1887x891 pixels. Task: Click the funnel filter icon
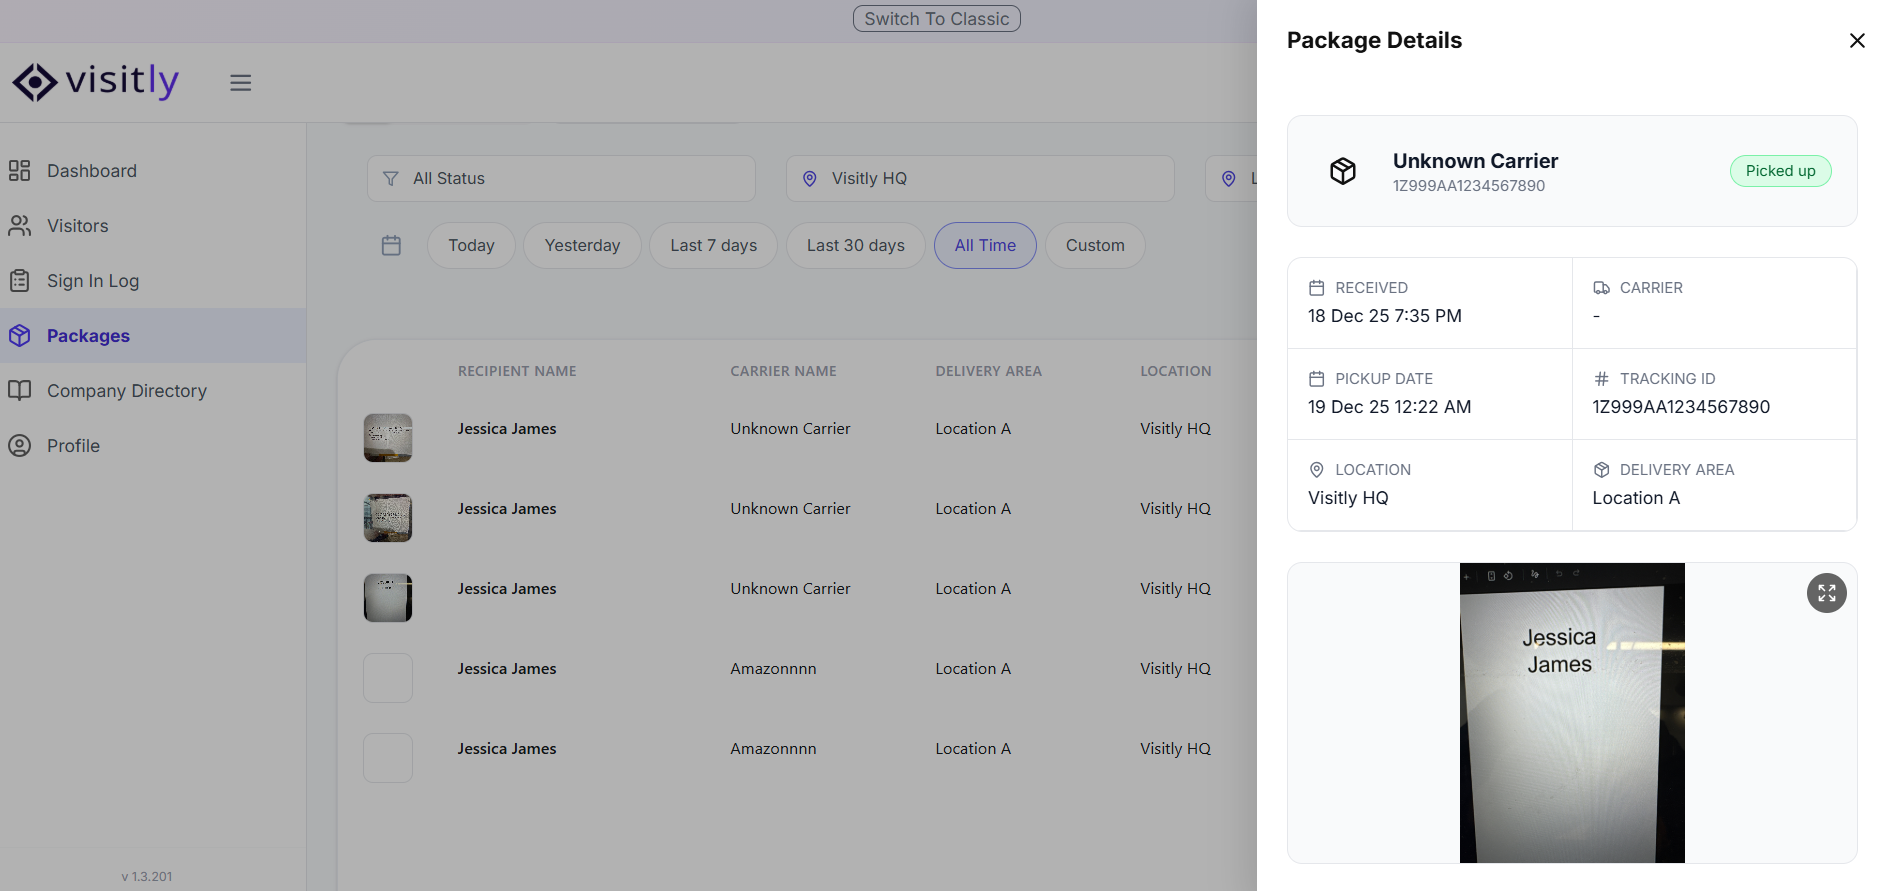(x=391, y=178)
